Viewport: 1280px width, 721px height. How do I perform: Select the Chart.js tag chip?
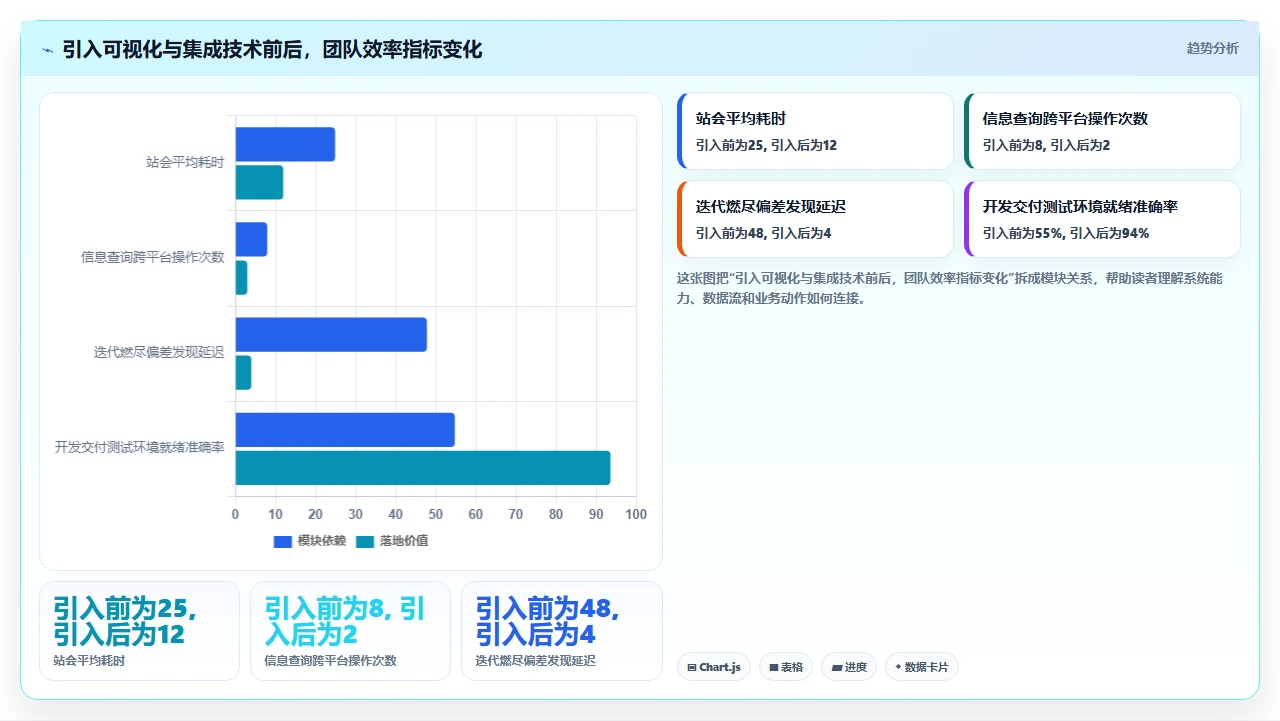pos(714,667)
